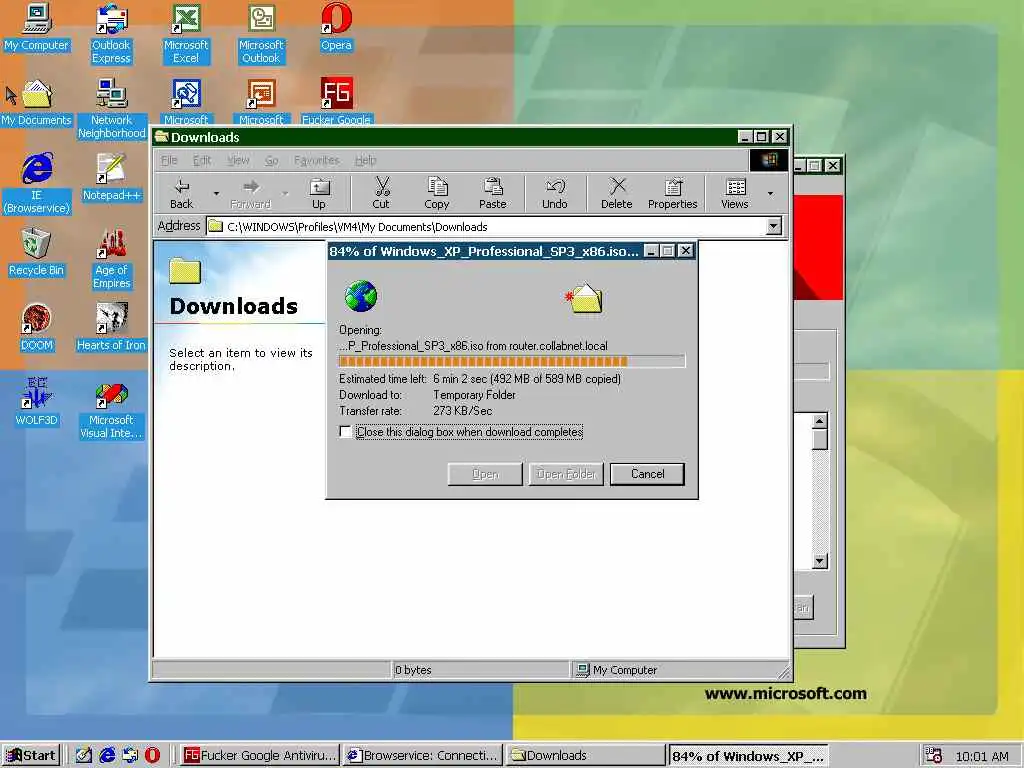Image resolution: width=1024 pixels, height=768 pixels.
Task: Click the Views toolbar button
Action: pyautogui.click(x=735, y=193)
